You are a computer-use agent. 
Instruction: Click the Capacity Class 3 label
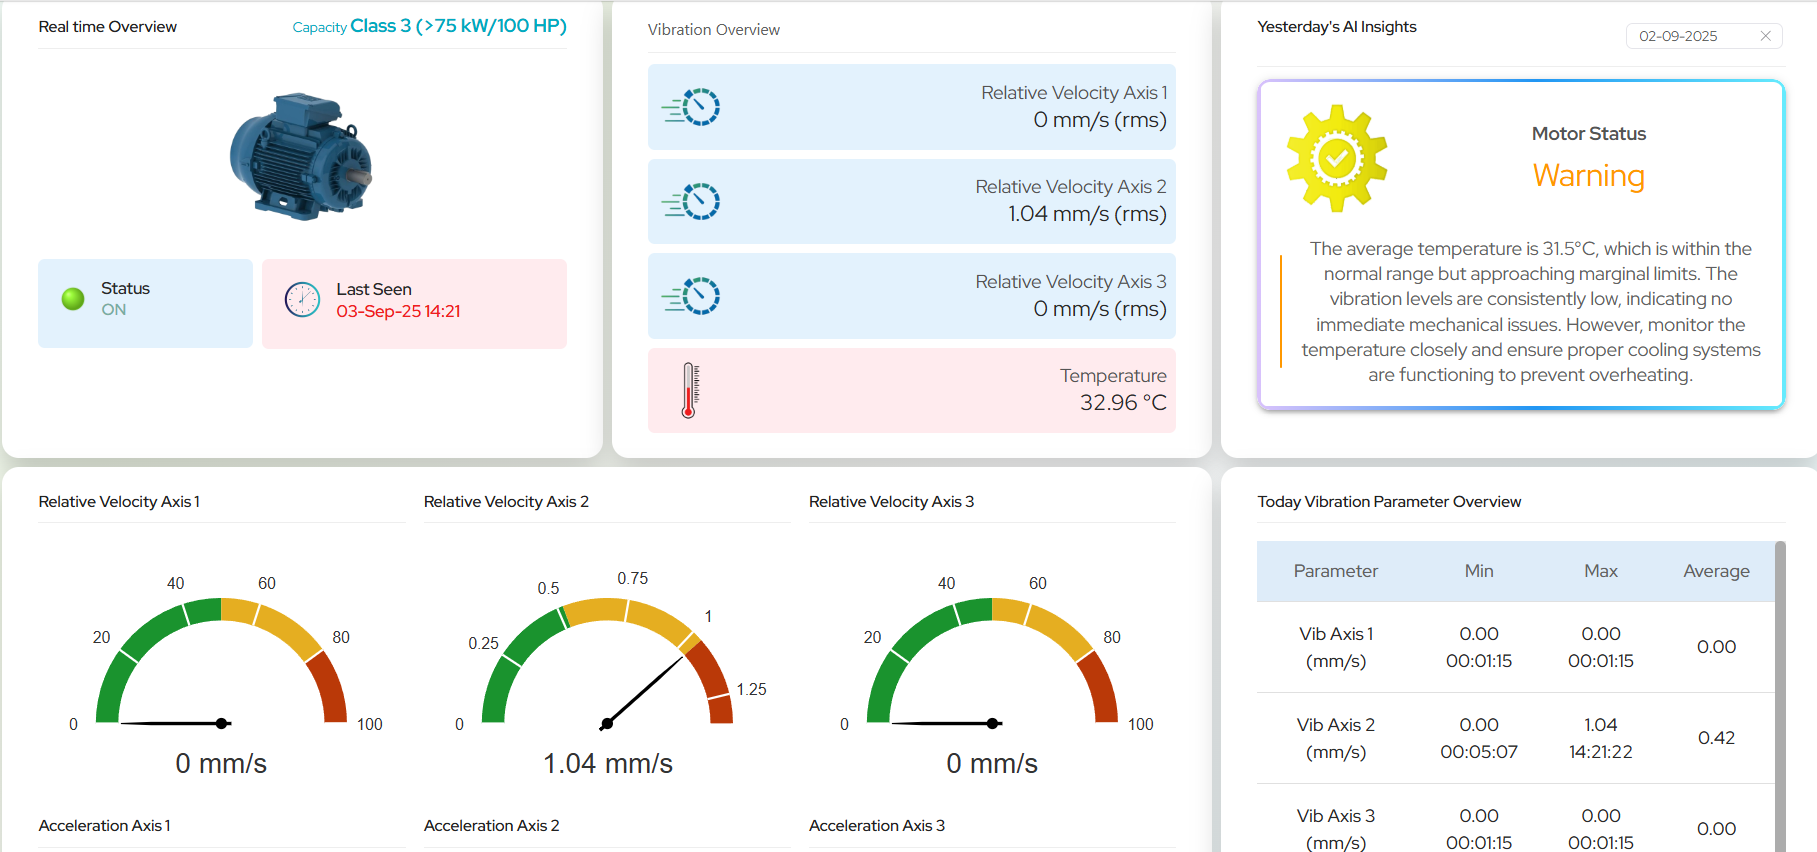point(429,26)
